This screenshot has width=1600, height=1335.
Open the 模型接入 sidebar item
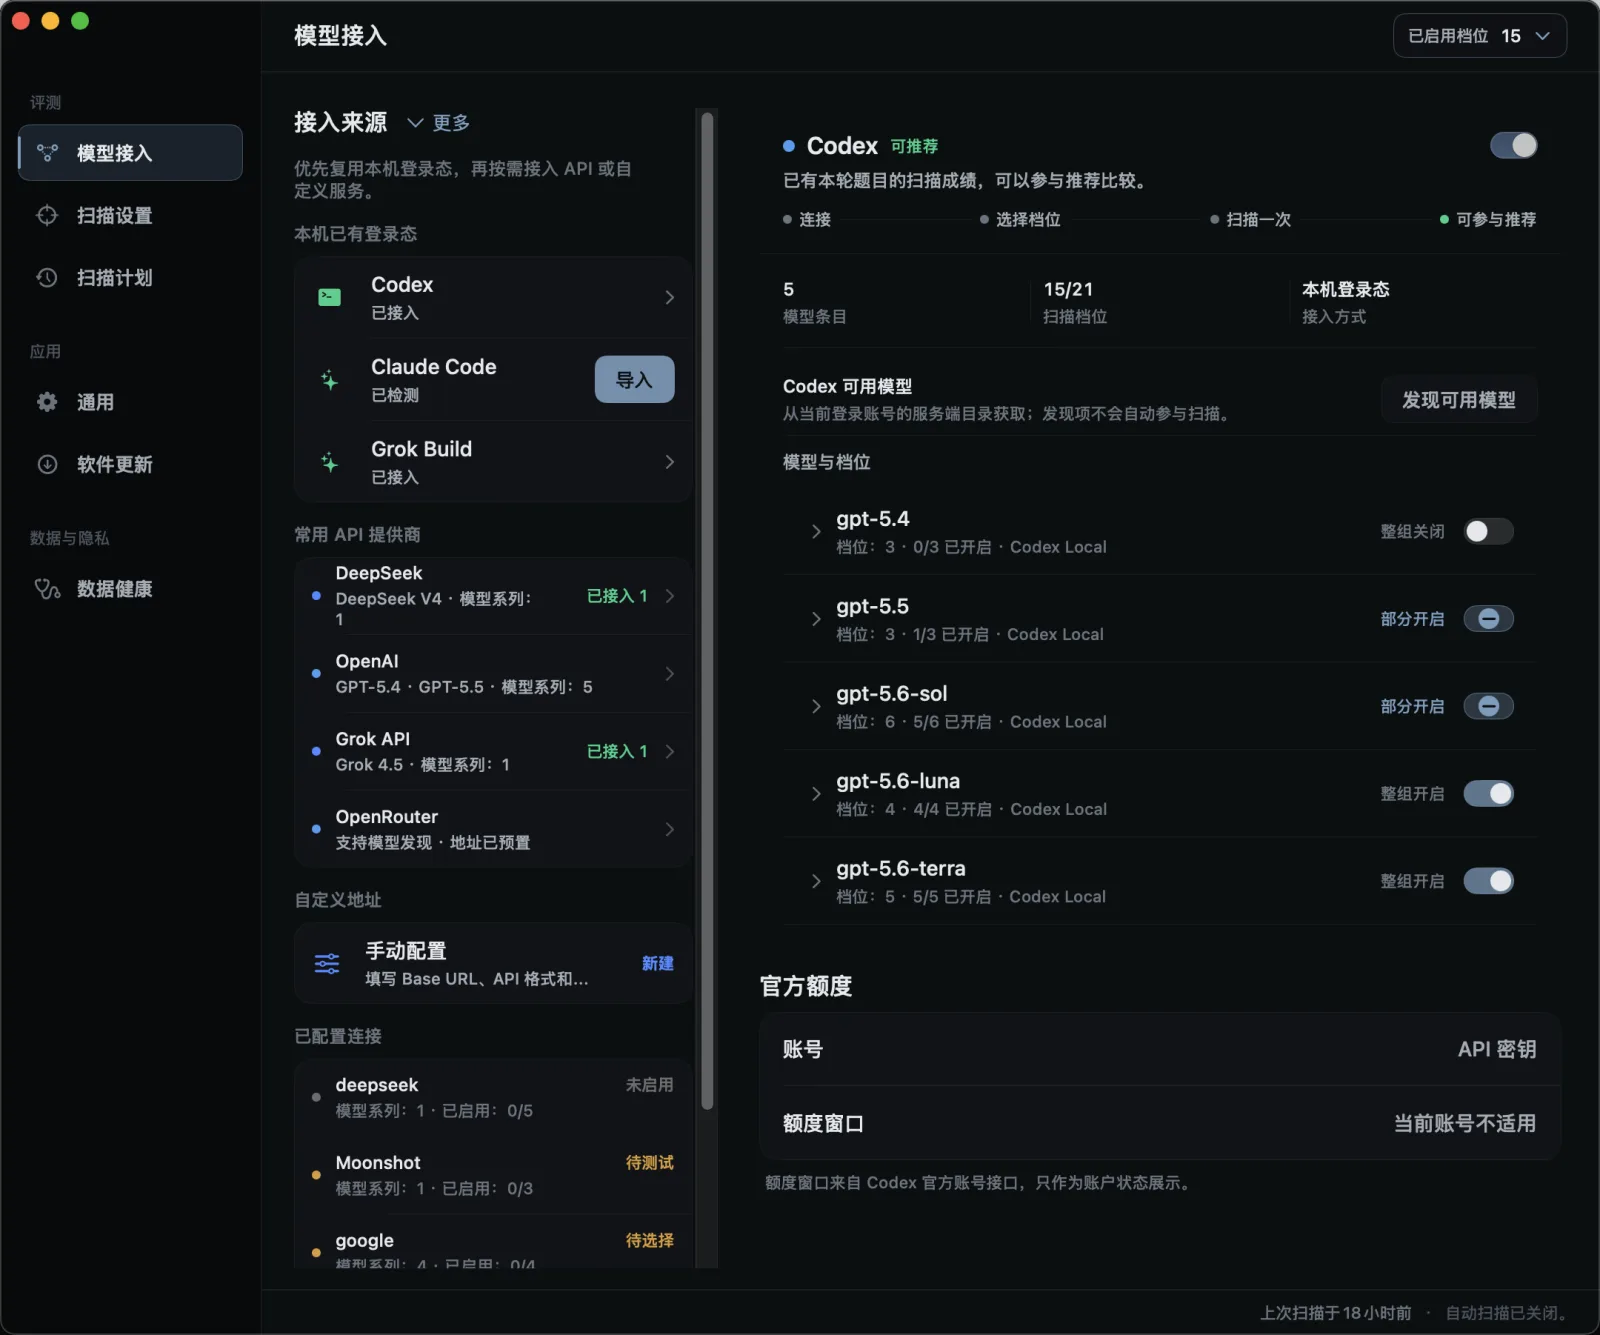tap(130, 153)
